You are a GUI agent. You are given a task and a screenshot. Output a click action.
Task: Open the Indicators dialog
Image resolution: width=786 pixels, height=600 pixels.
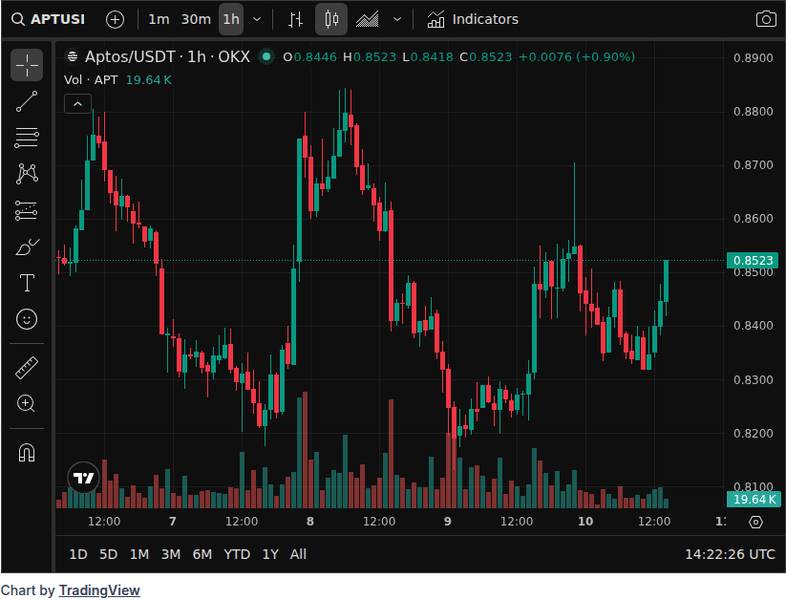tap(473, 19)
